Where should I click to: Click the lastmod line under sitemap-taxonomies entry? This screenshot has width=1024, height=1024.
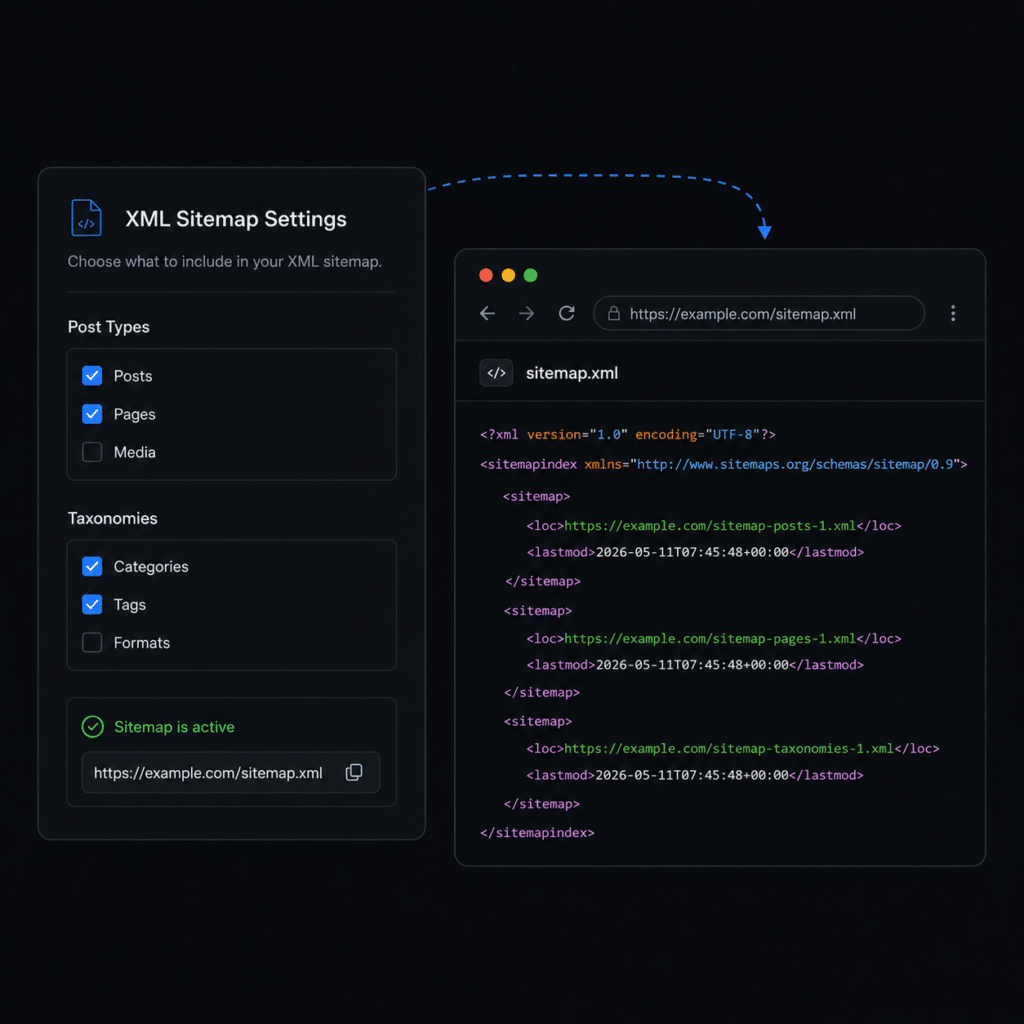coord(695,775)
